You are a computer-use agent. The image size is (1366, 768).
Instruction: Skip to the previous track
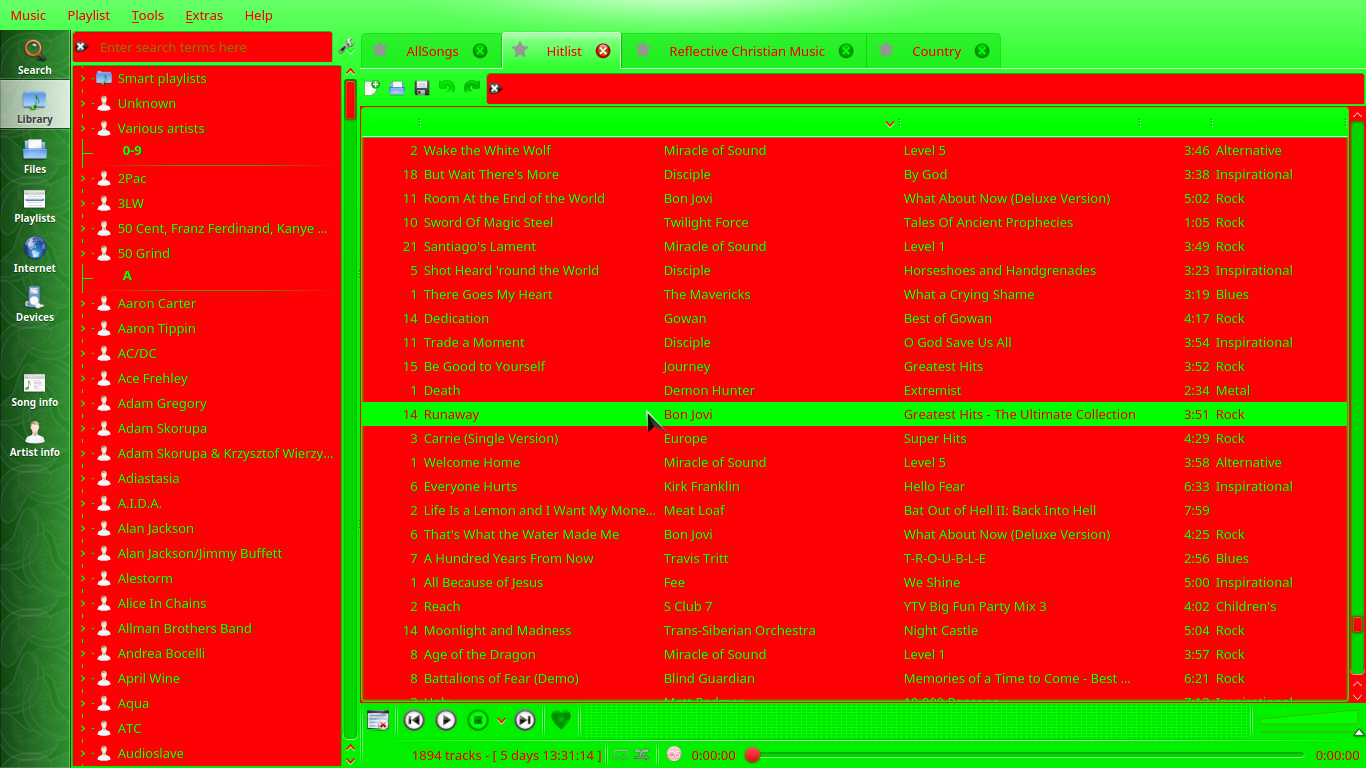click(414, 720)
